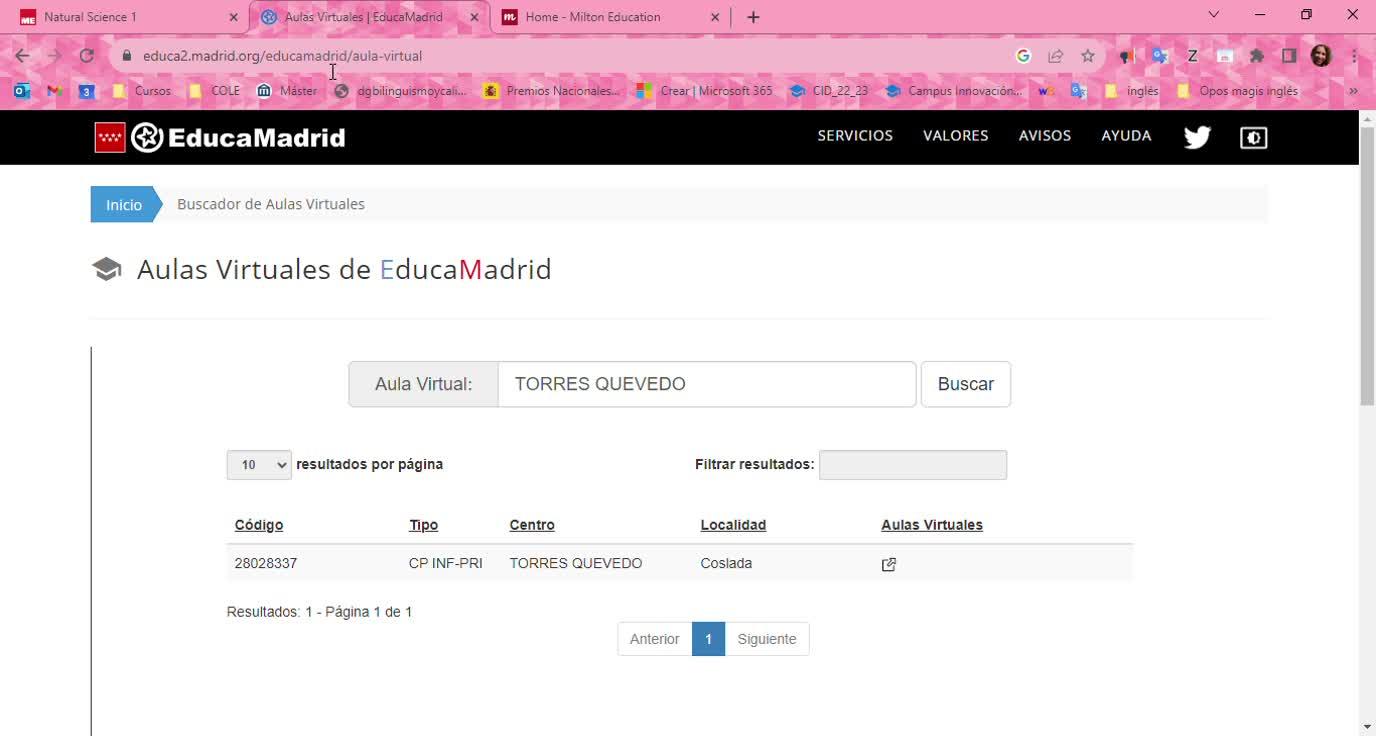Open the dgbilinguismoycali bookmark
Screen dimensions: 1376x736
coord(400,91)
